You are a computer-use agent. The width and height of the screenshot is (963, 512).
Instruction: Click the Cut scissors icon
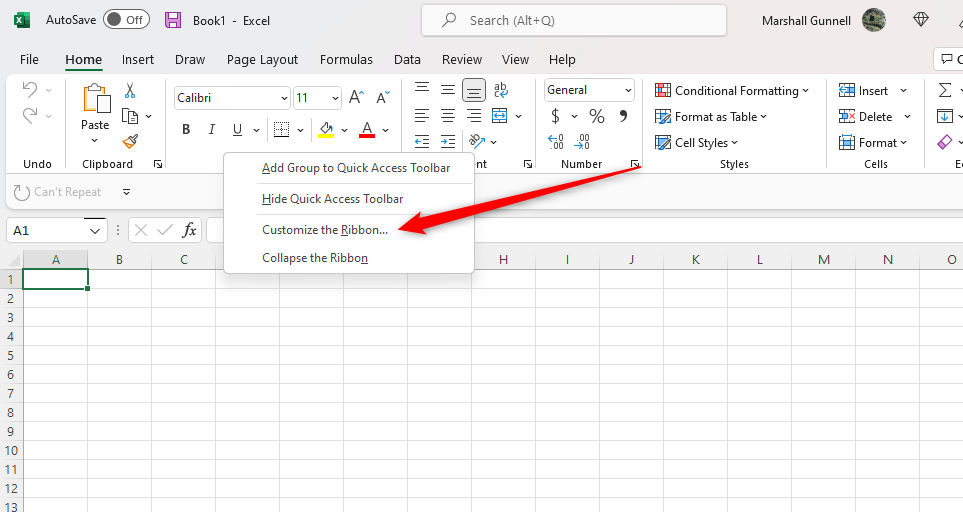click(x=130, y=90)
